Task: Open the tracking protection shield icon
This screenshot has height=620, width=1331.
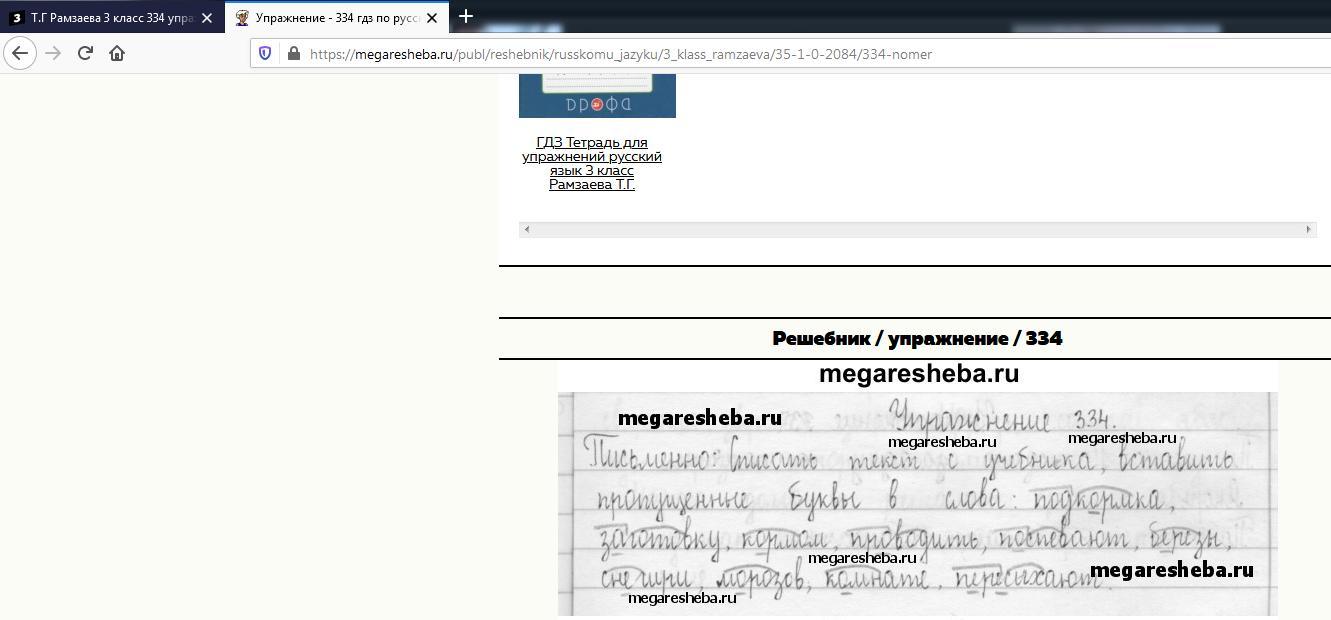Action: (x=265, y=54)
